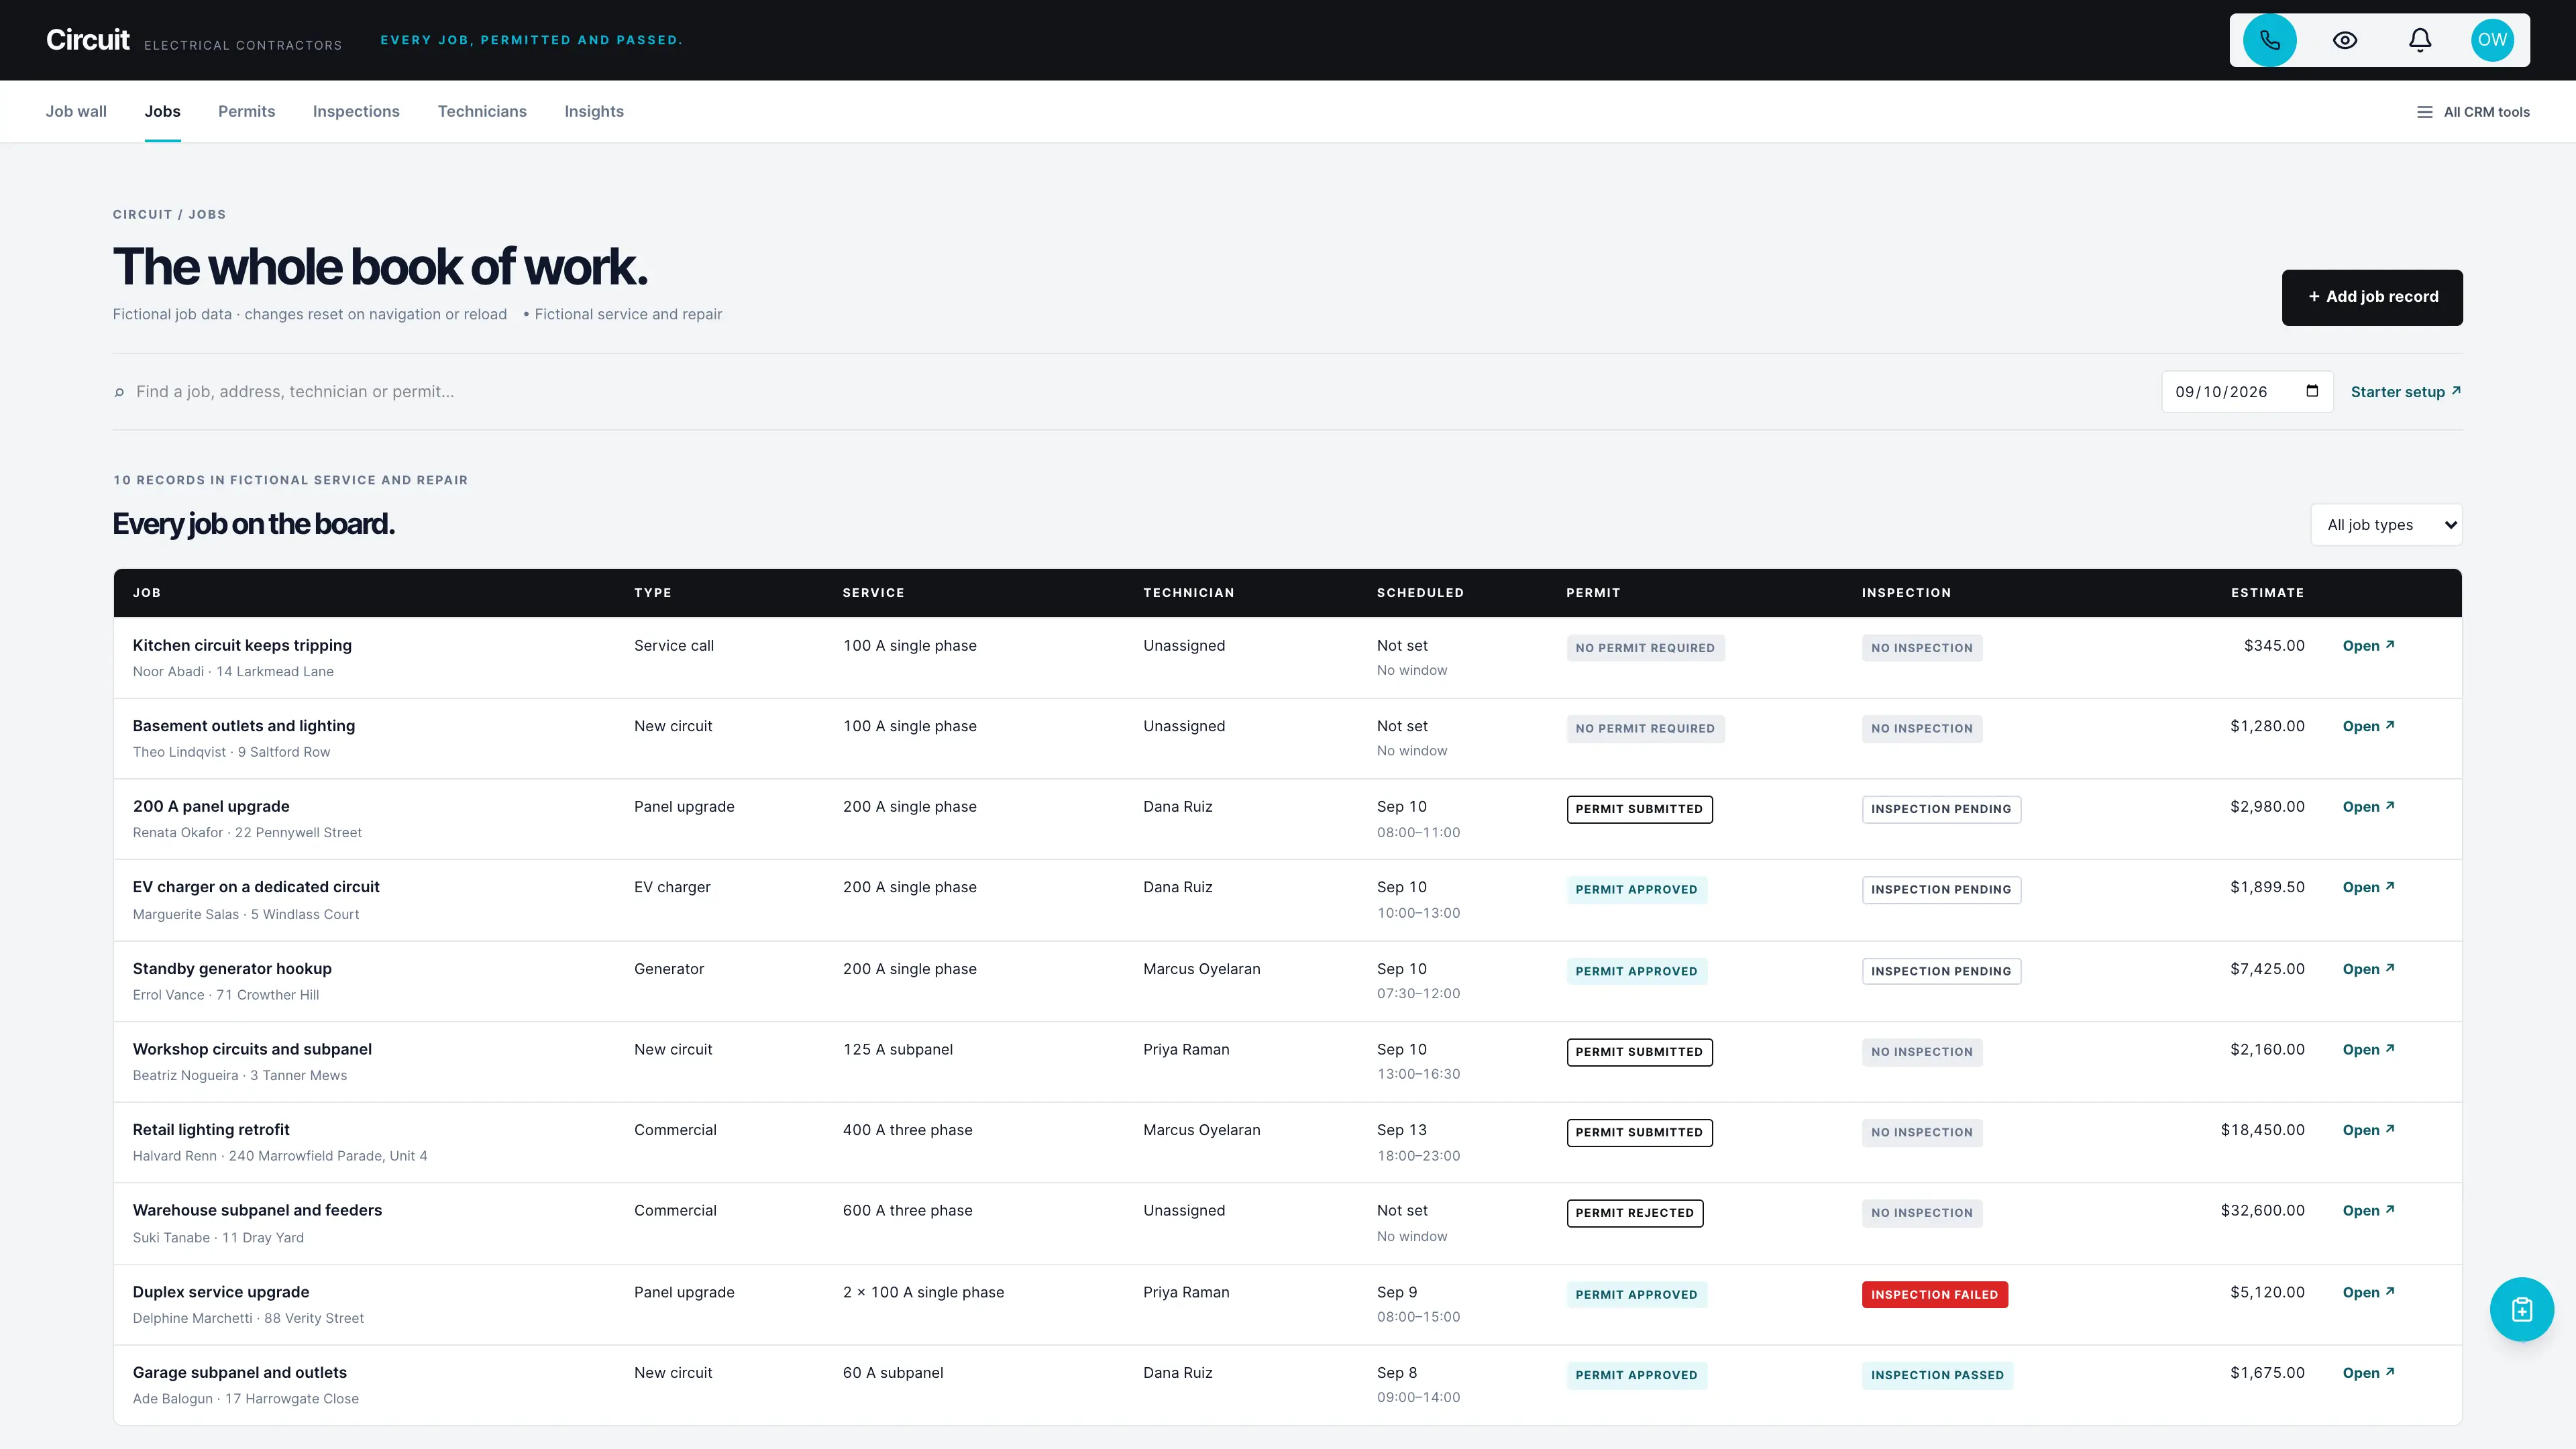Click Permit Submitted badge for 200 A panel upgrade
Viewport: 2576px width, 1449px height.
coord(1639,810)
